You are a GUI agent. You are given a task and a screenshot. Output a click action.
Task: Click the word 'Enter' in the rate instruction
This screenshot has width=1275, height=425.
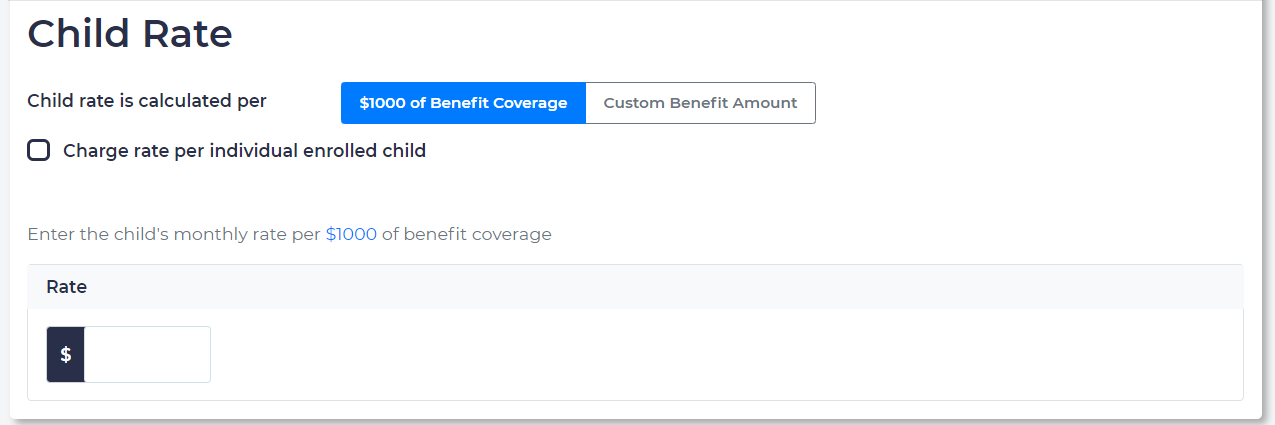(49, 235)
